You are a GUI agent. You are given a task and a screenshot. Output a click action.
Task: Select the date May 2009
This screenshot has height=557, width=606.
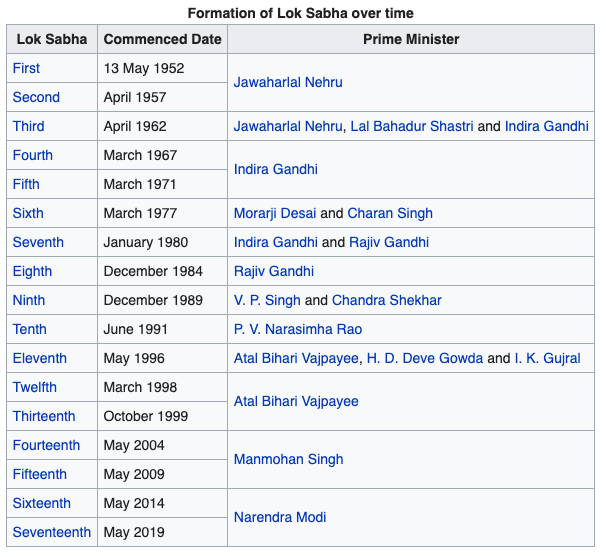134,474
